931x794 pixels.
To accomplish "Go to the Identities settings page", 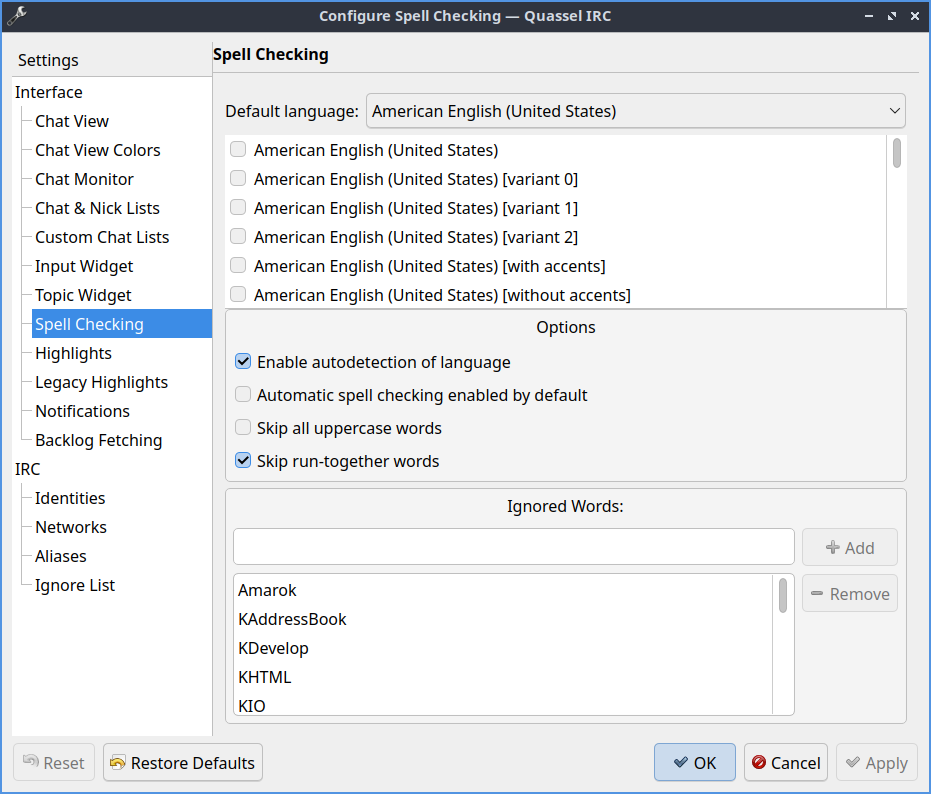I will point(70,498).
